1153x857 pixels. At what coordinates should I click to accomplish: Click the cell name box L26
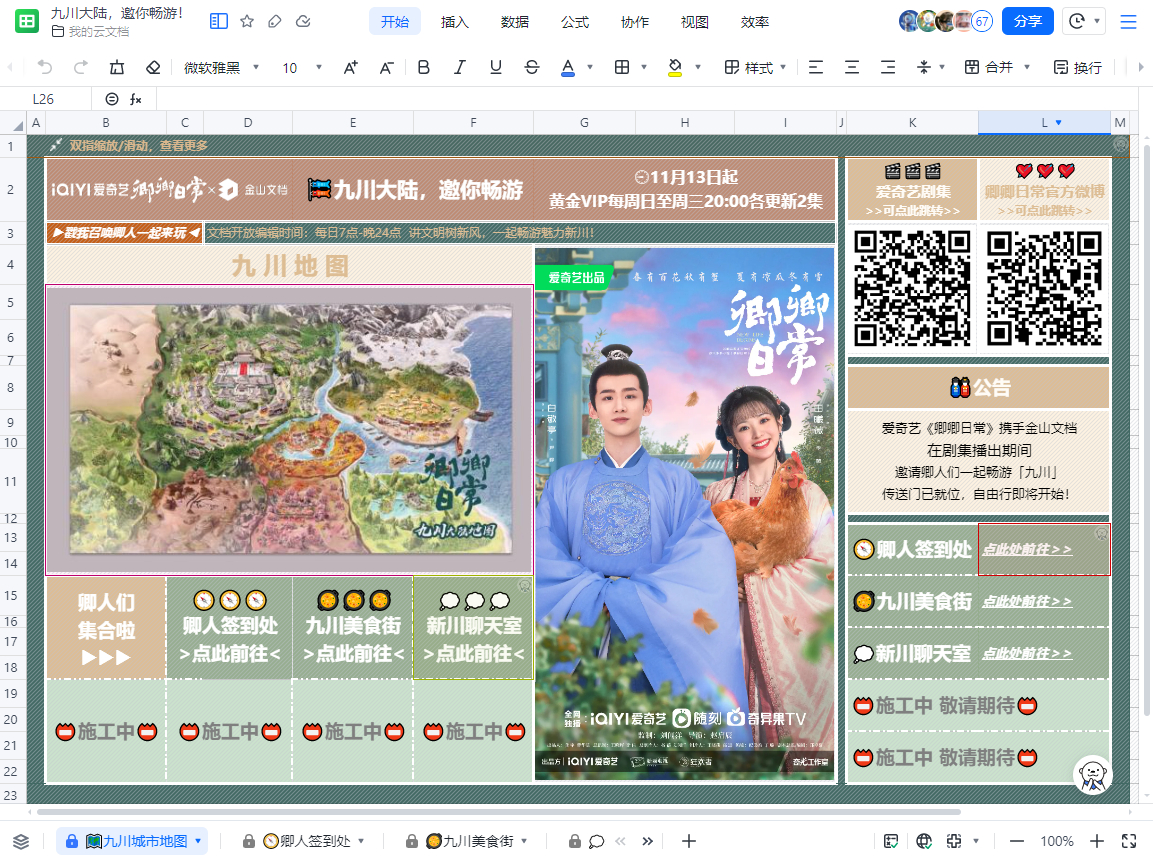point(43,99)
